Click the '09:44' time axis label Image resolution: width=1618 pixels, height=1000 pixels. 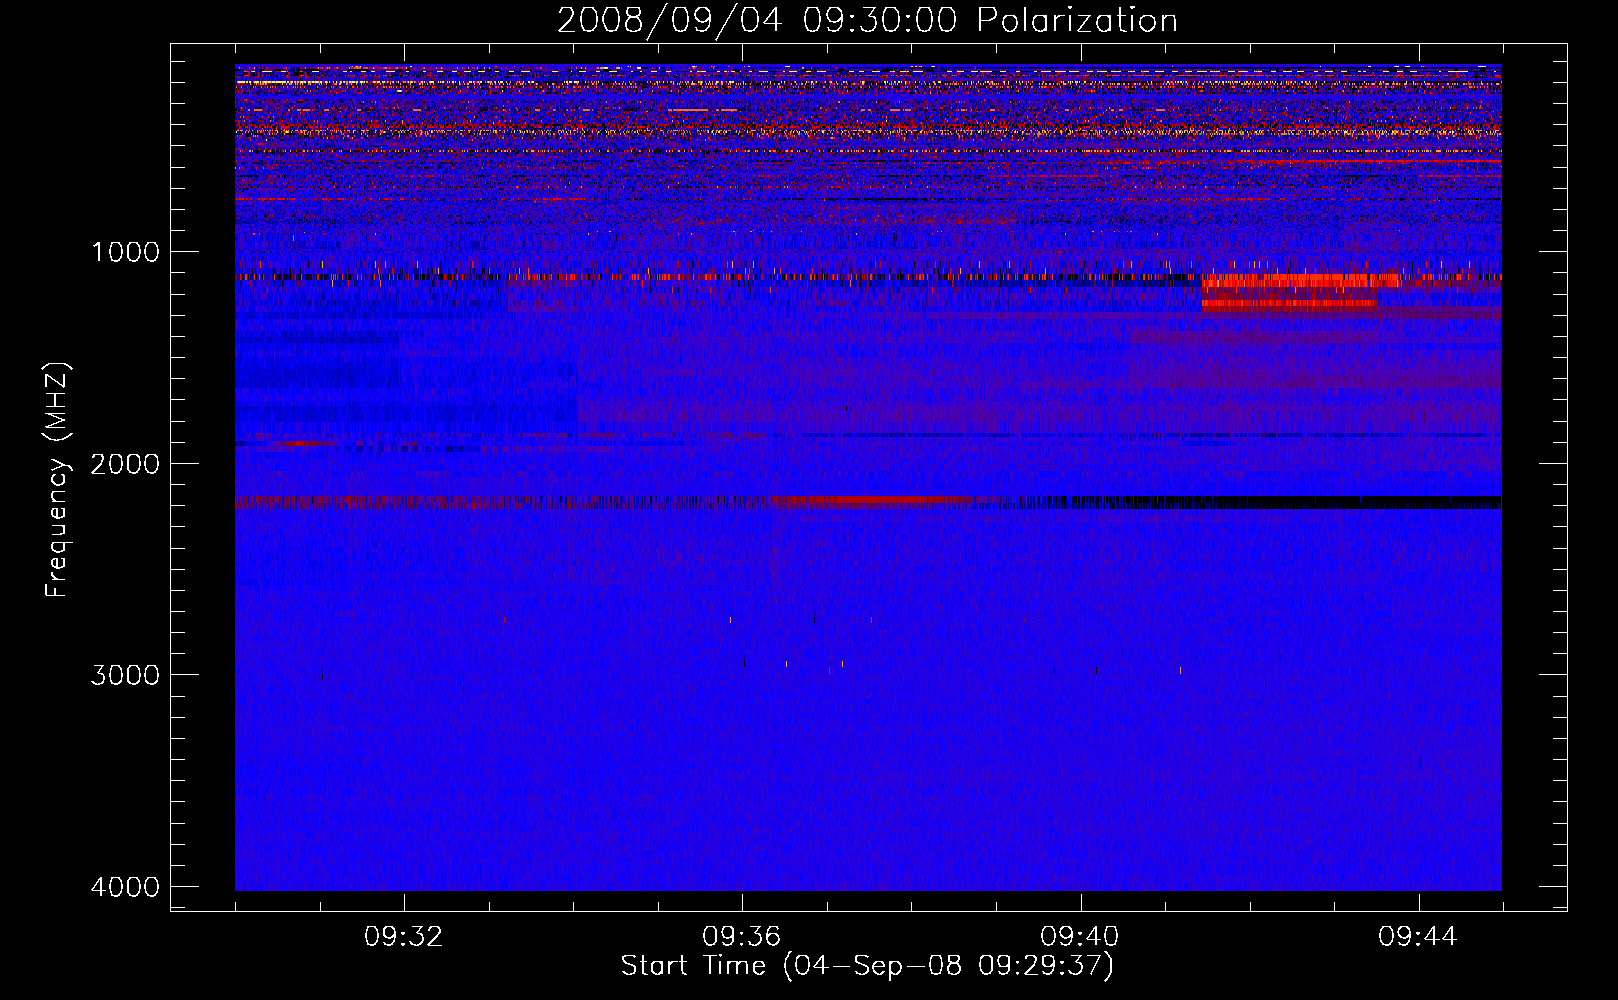coord(1417,937)
